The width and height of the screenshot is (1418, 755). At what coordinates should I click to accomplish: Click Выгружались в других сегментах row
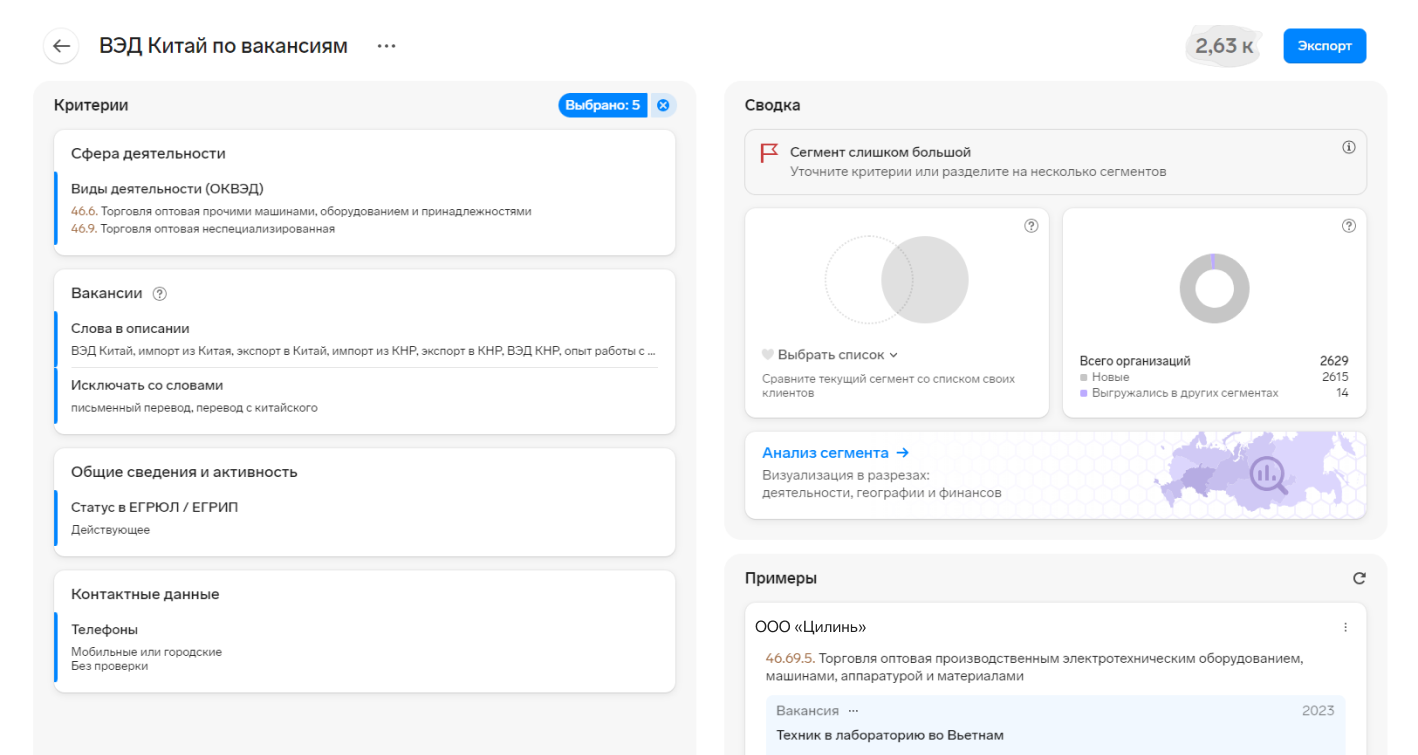(1214, 393)
